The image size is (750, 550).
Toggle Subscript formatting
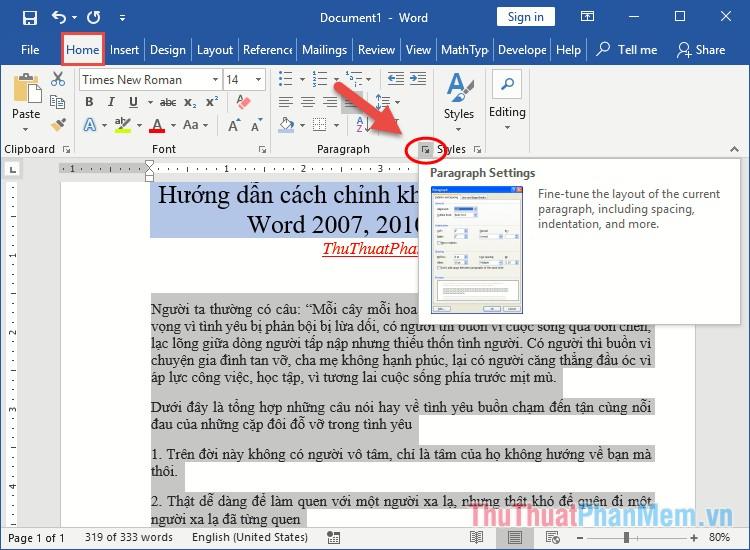(190, 102)
